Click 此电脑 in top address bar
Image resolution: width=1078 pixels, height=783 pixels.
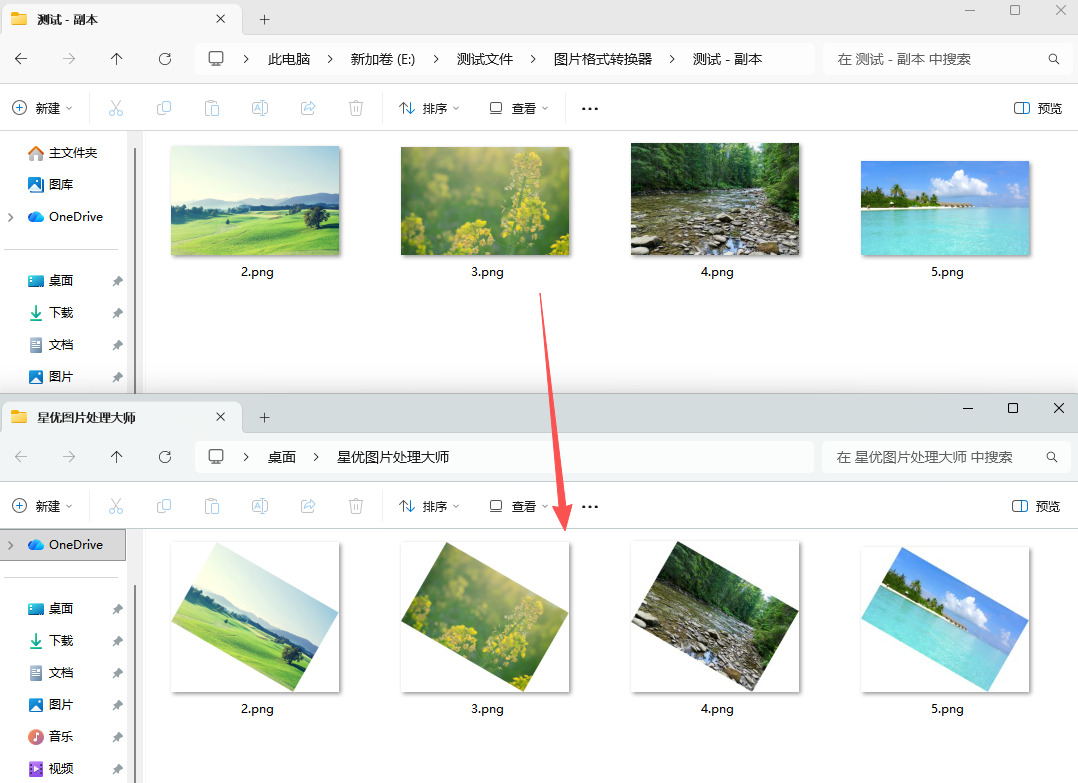point(289,59)
